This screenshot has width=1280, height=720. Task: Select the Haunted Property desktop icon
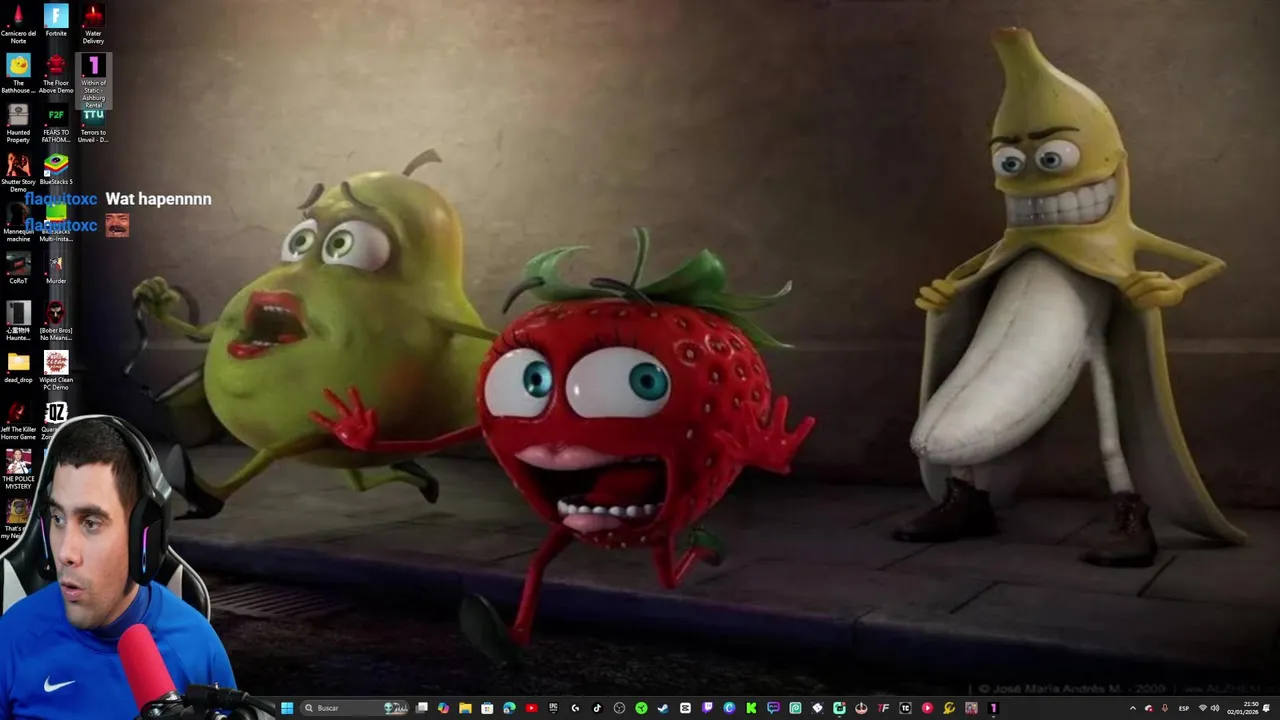click(18, 123)
